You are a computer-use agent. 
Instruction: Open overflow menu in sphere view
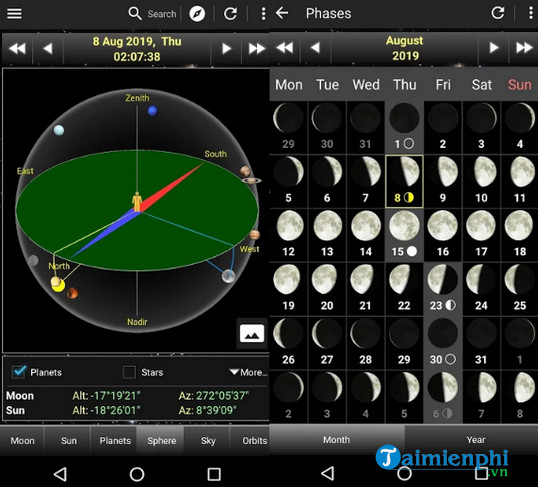point(263,14)
